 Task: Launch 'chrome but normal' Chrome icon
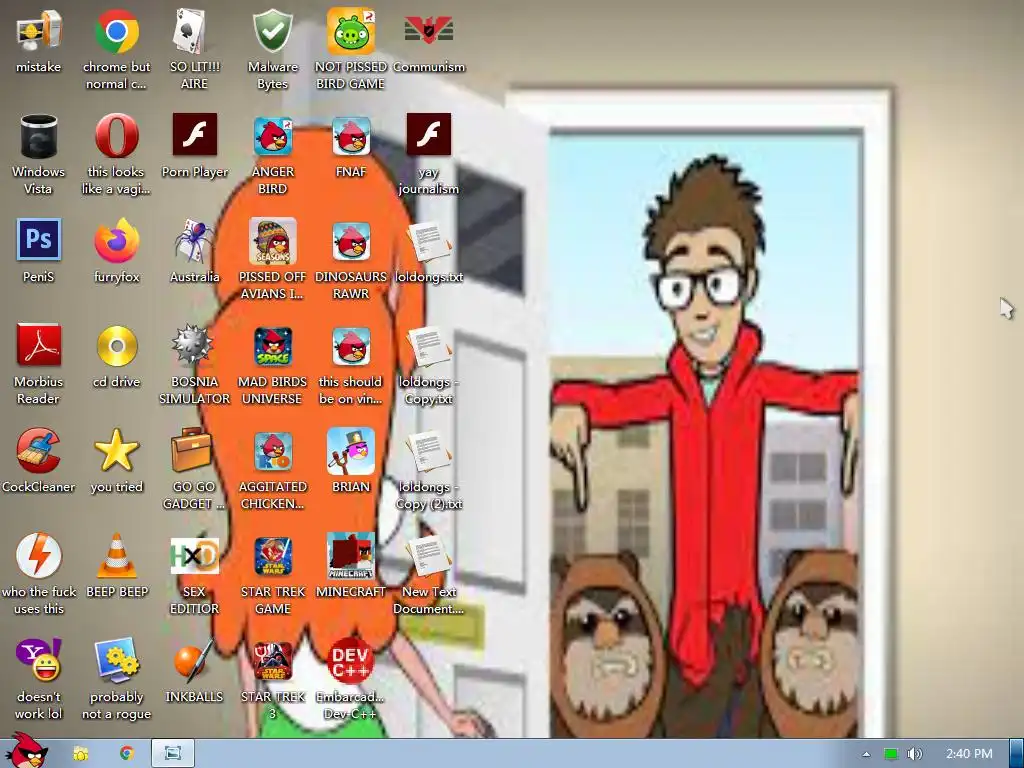[117, 31]
